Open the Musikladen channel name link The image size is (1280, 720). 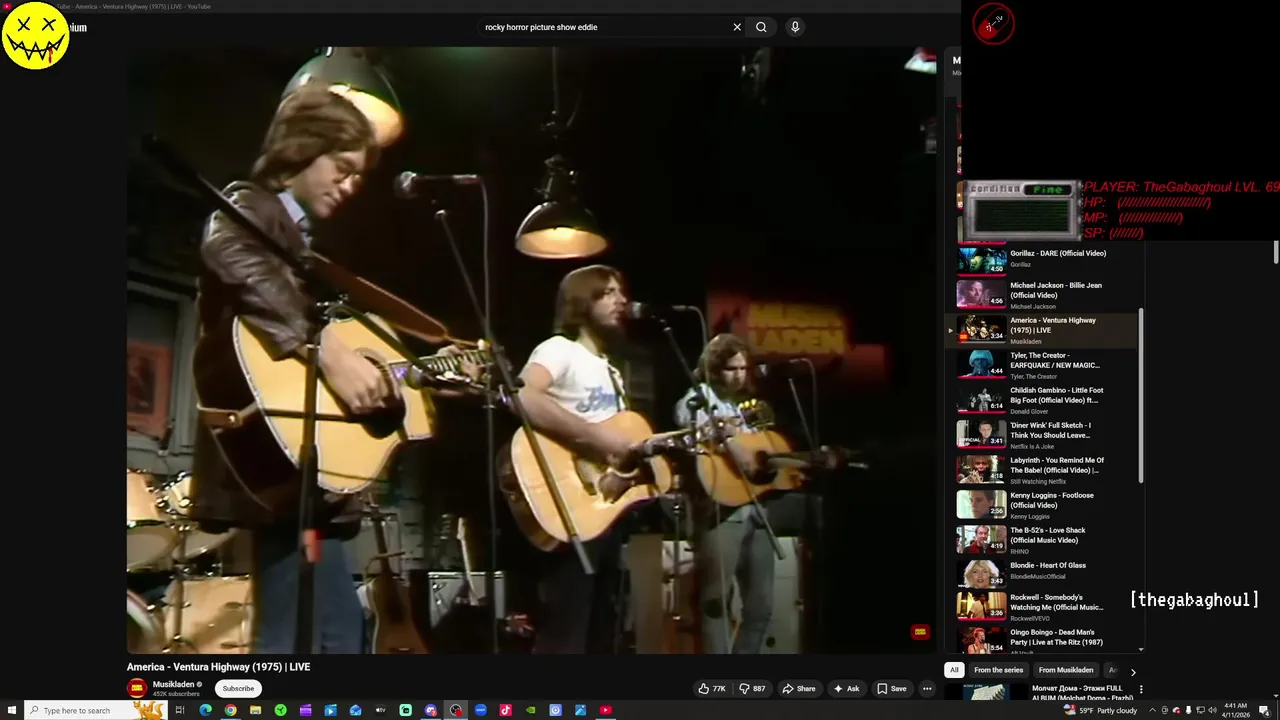point(173,684)
